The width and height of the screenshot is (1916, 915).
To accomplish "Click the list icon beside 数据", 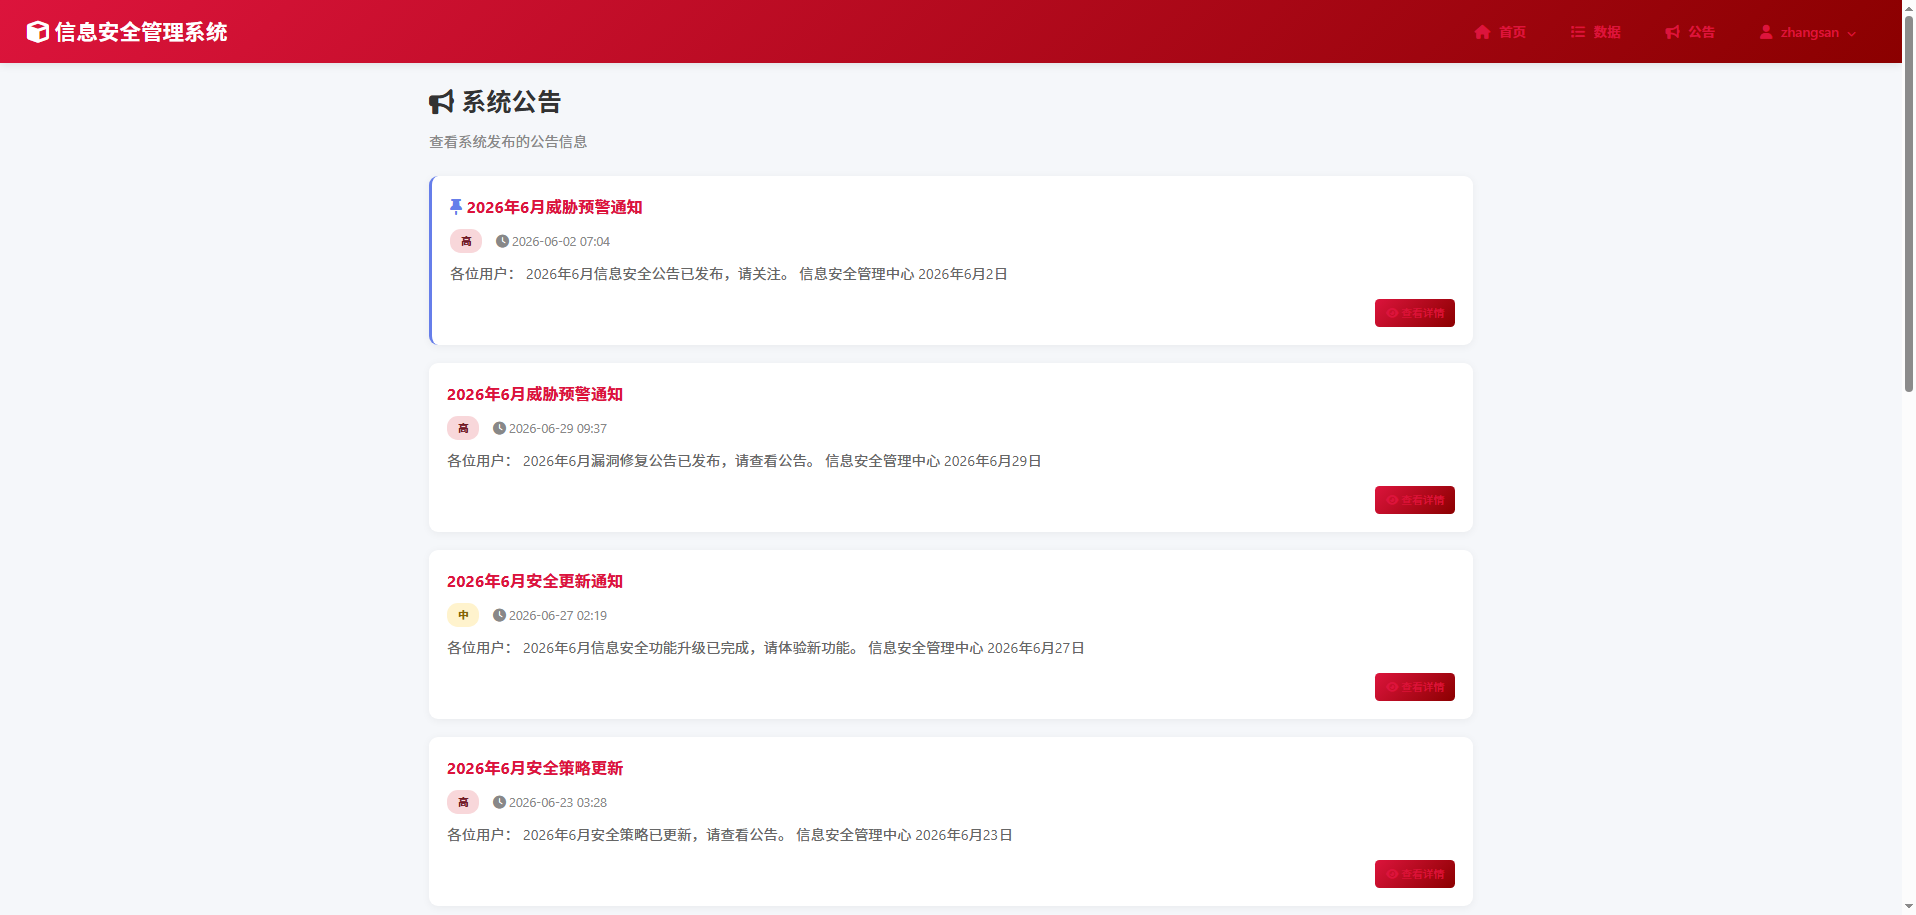I will tap(1578, 32).
